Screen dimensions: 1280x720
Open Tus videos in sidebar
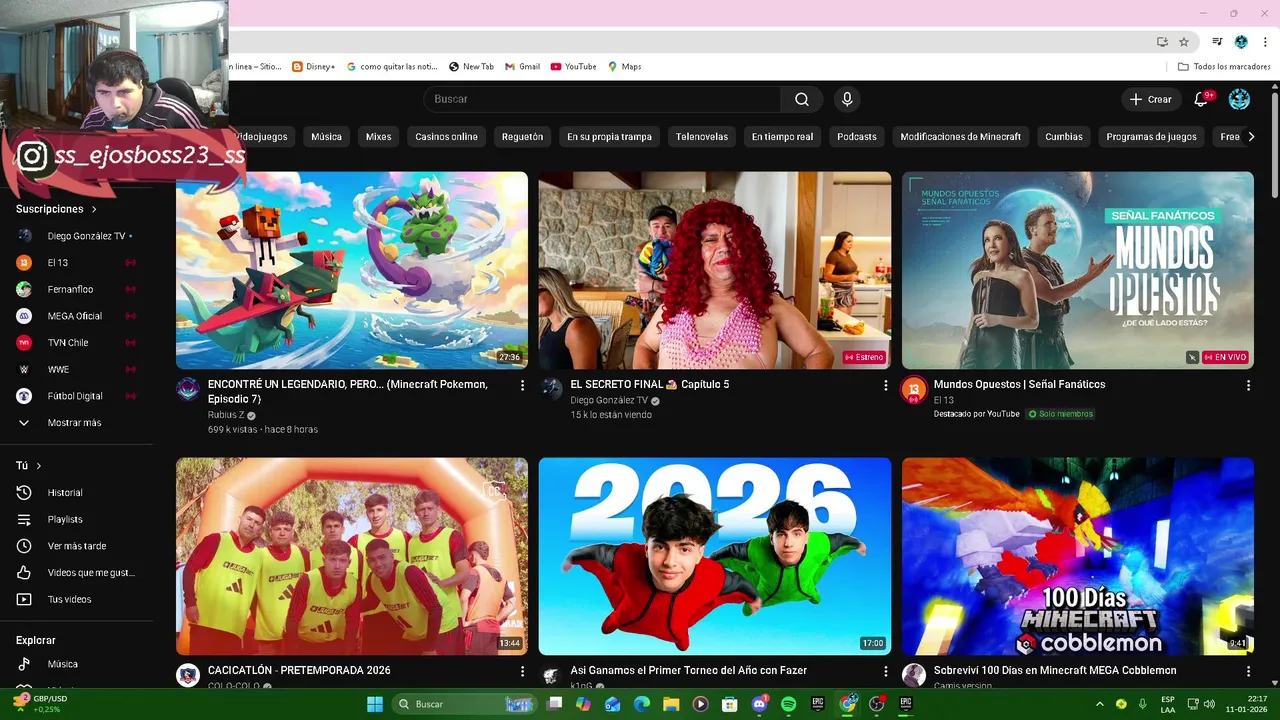[76, 599]
